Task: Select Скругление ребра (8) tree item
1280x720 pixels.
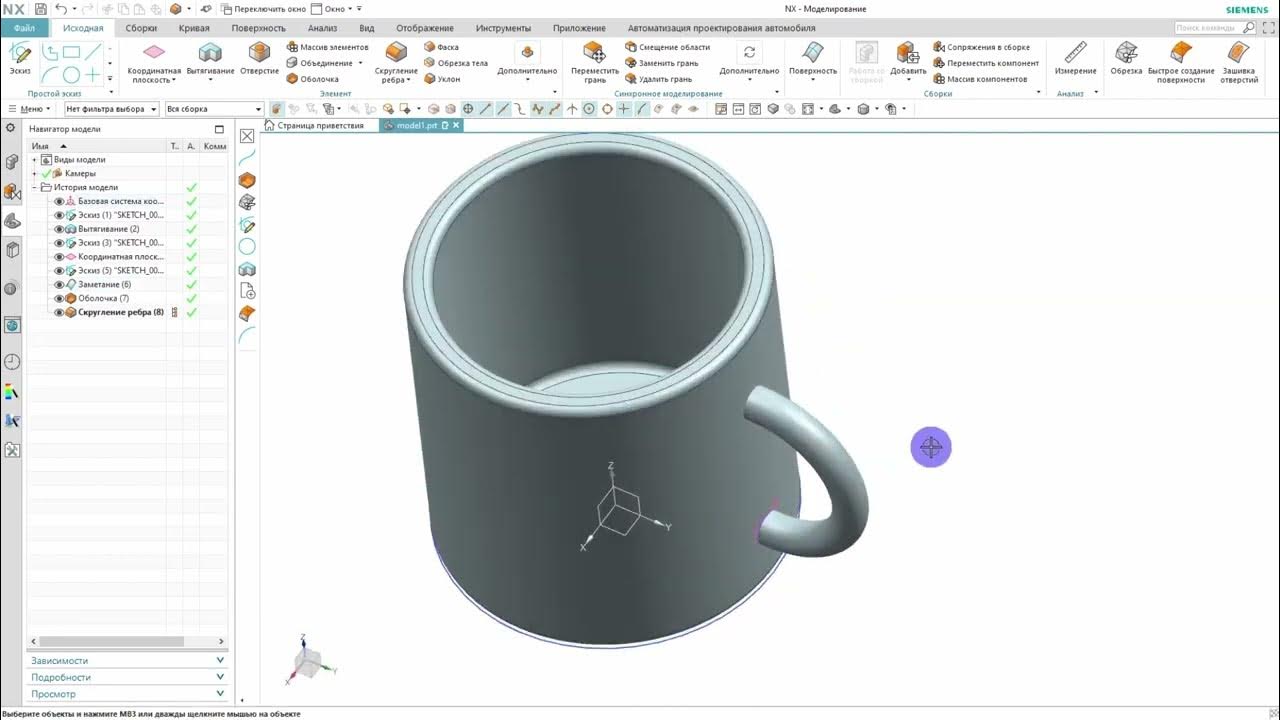Action: (121, 312)
